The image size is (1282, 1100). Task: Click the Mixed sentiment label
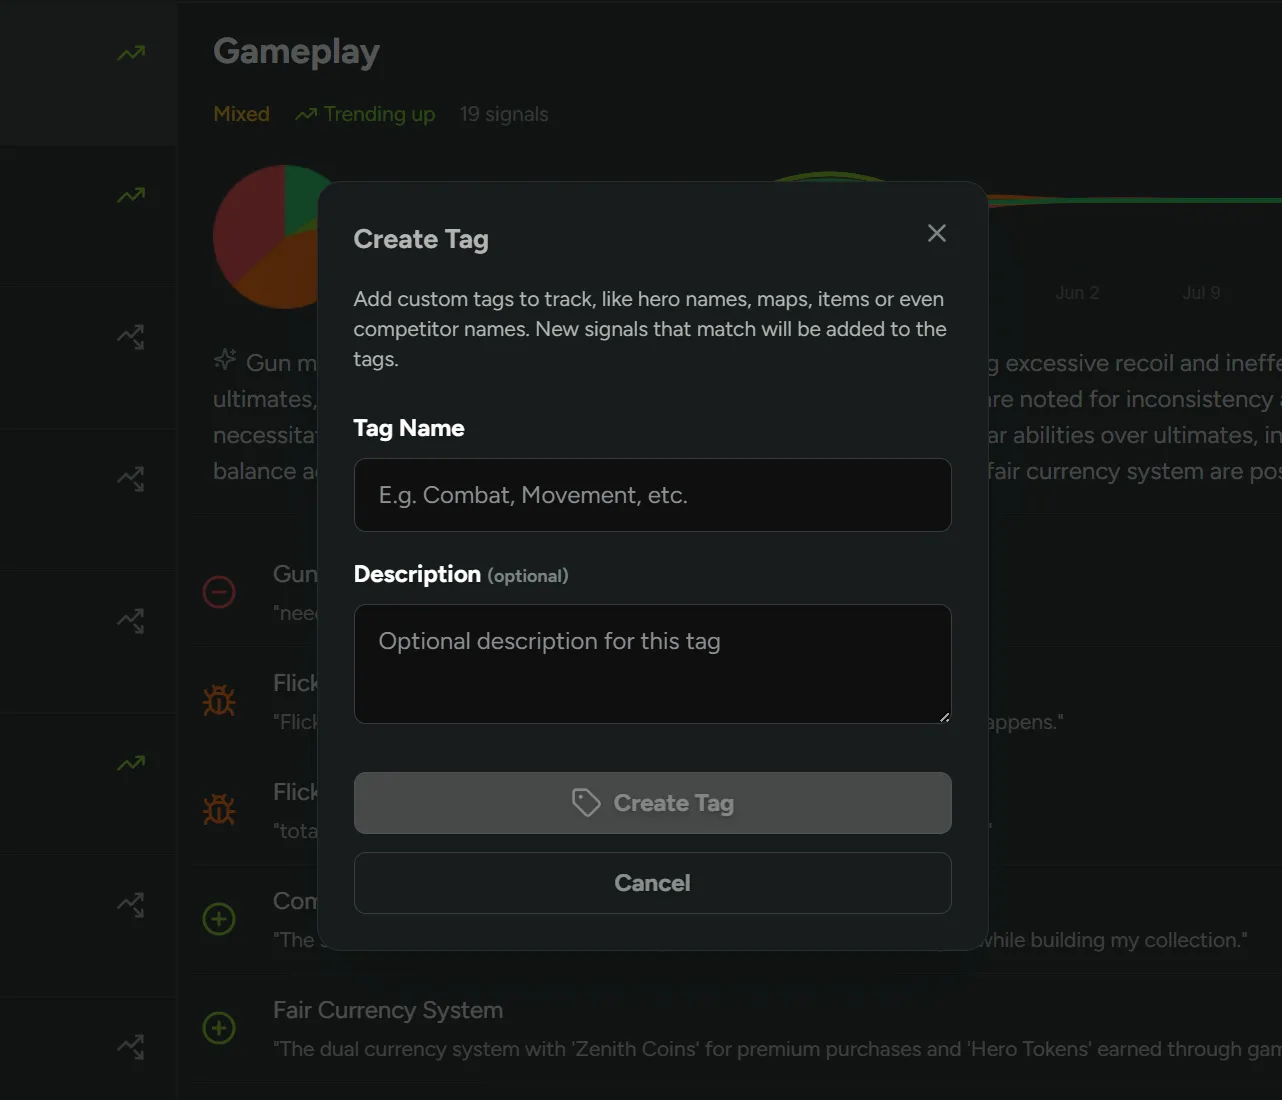(x=241, y=114)
